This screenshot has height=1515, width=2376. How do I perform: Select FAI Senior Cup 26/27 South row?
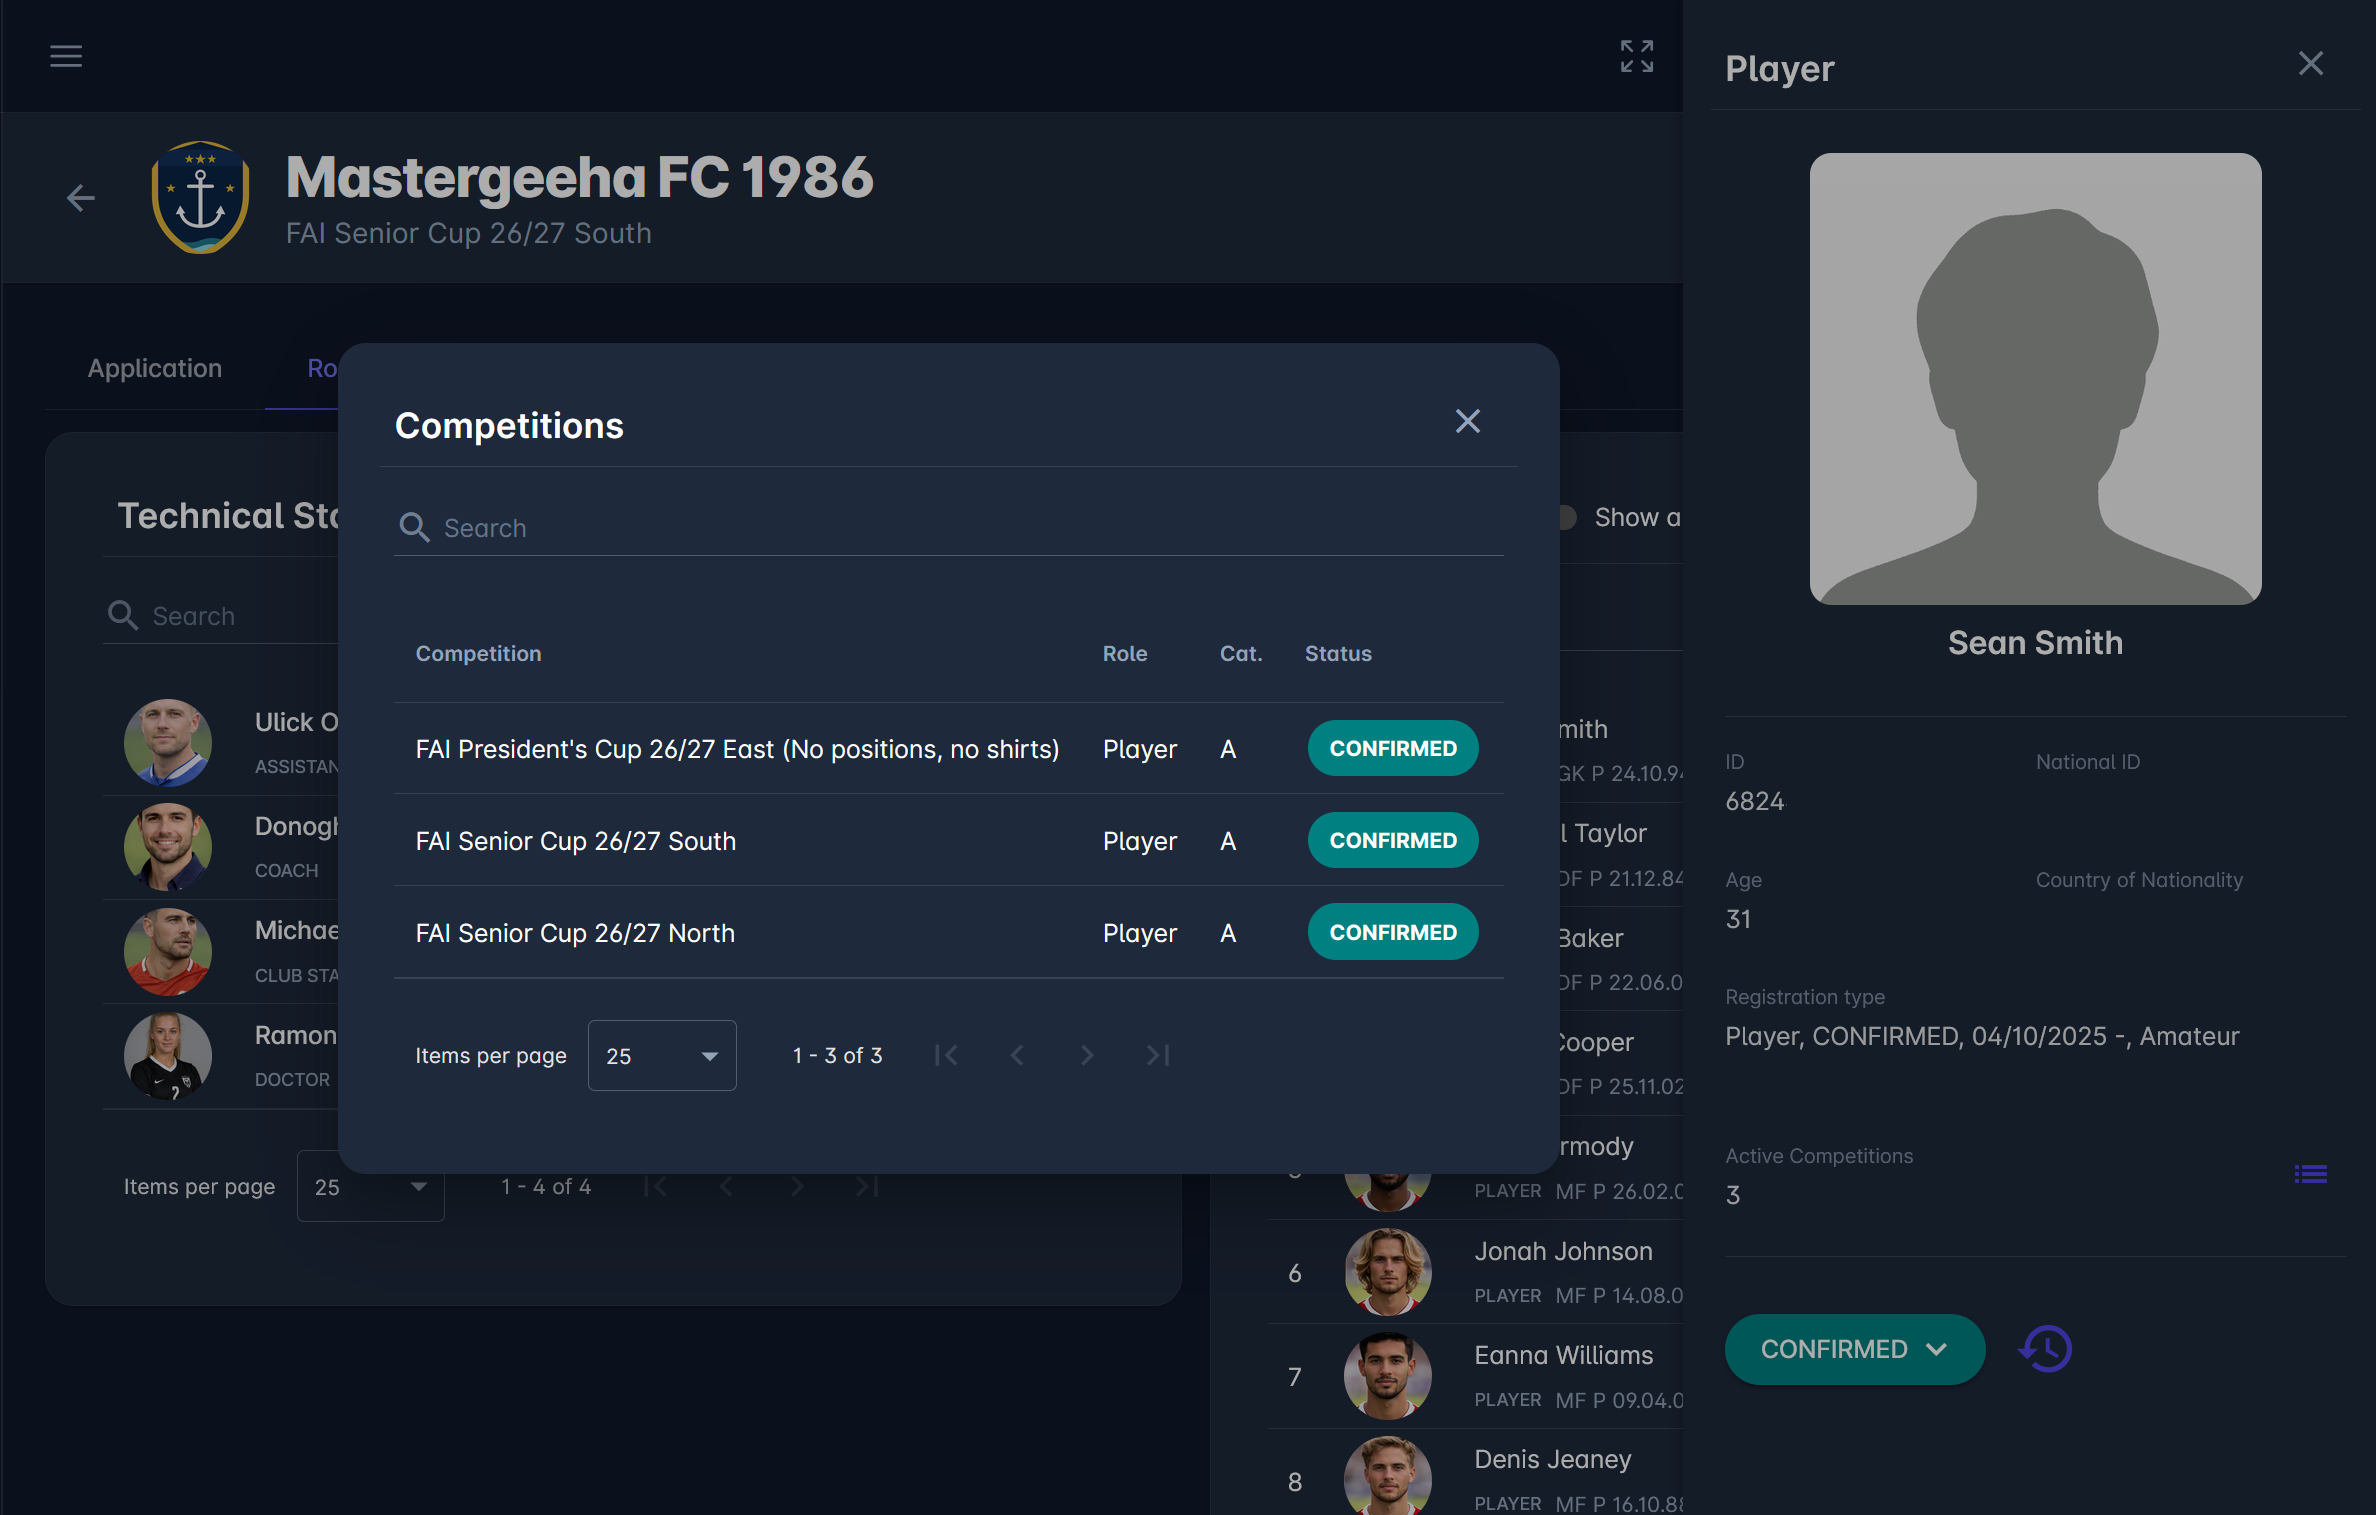coord(949,840)
